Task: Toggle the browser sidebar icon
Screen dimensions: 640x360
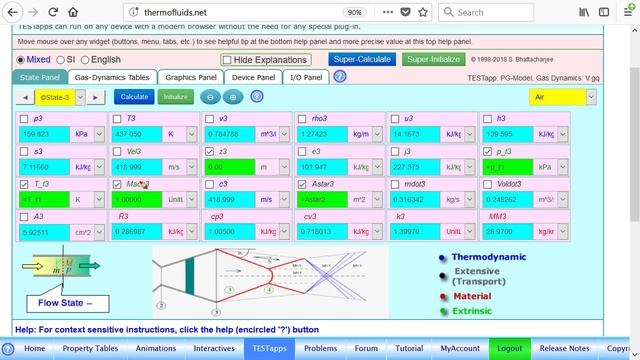Action: coord(604,12)
